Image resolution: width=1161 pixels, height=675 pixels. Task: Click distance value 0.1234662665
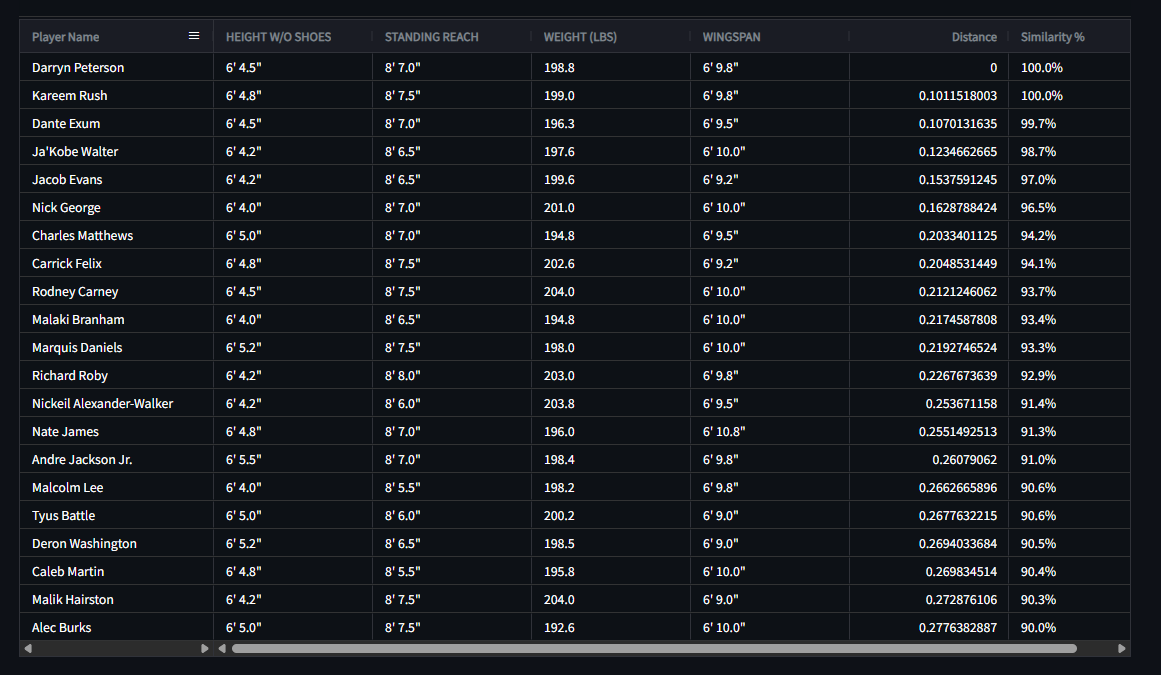(x=957, y=152)
